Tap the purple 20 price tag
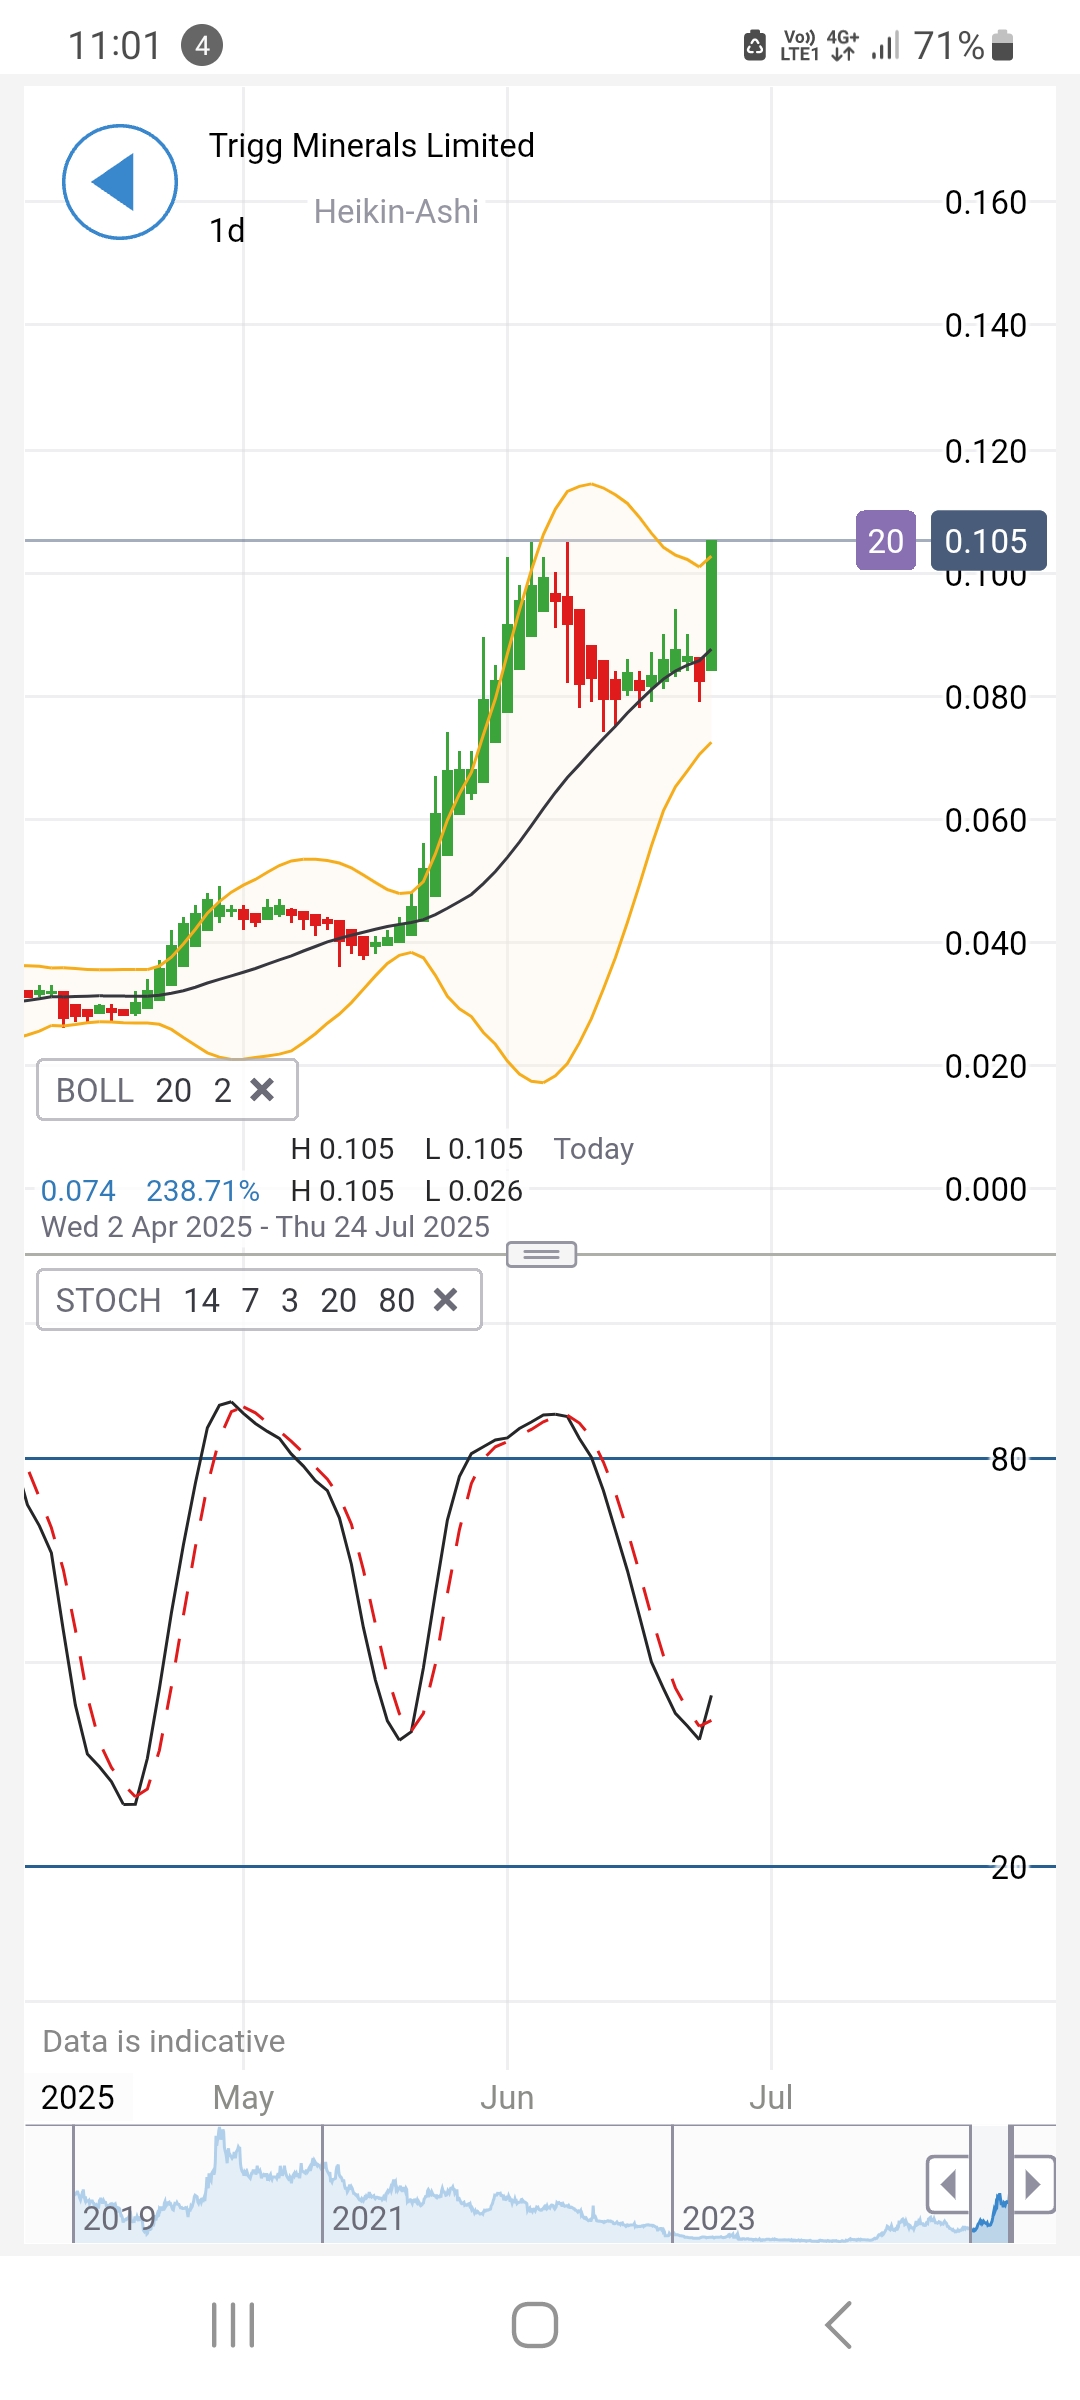 coord(886,541)
